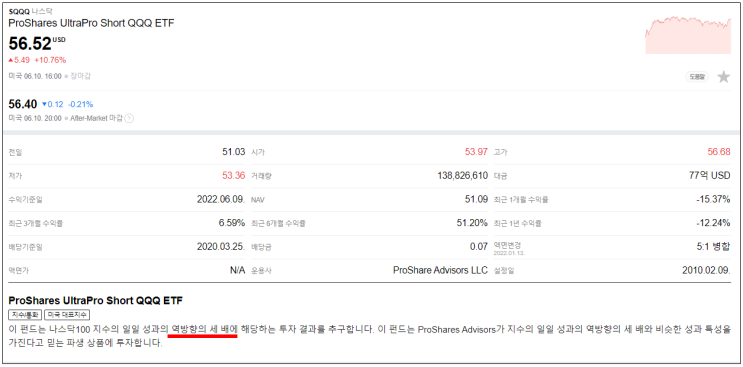Click the 배당기준일 value 2020.03.25.
This screenshot has height=367, width=743.
tap(221, 247)
